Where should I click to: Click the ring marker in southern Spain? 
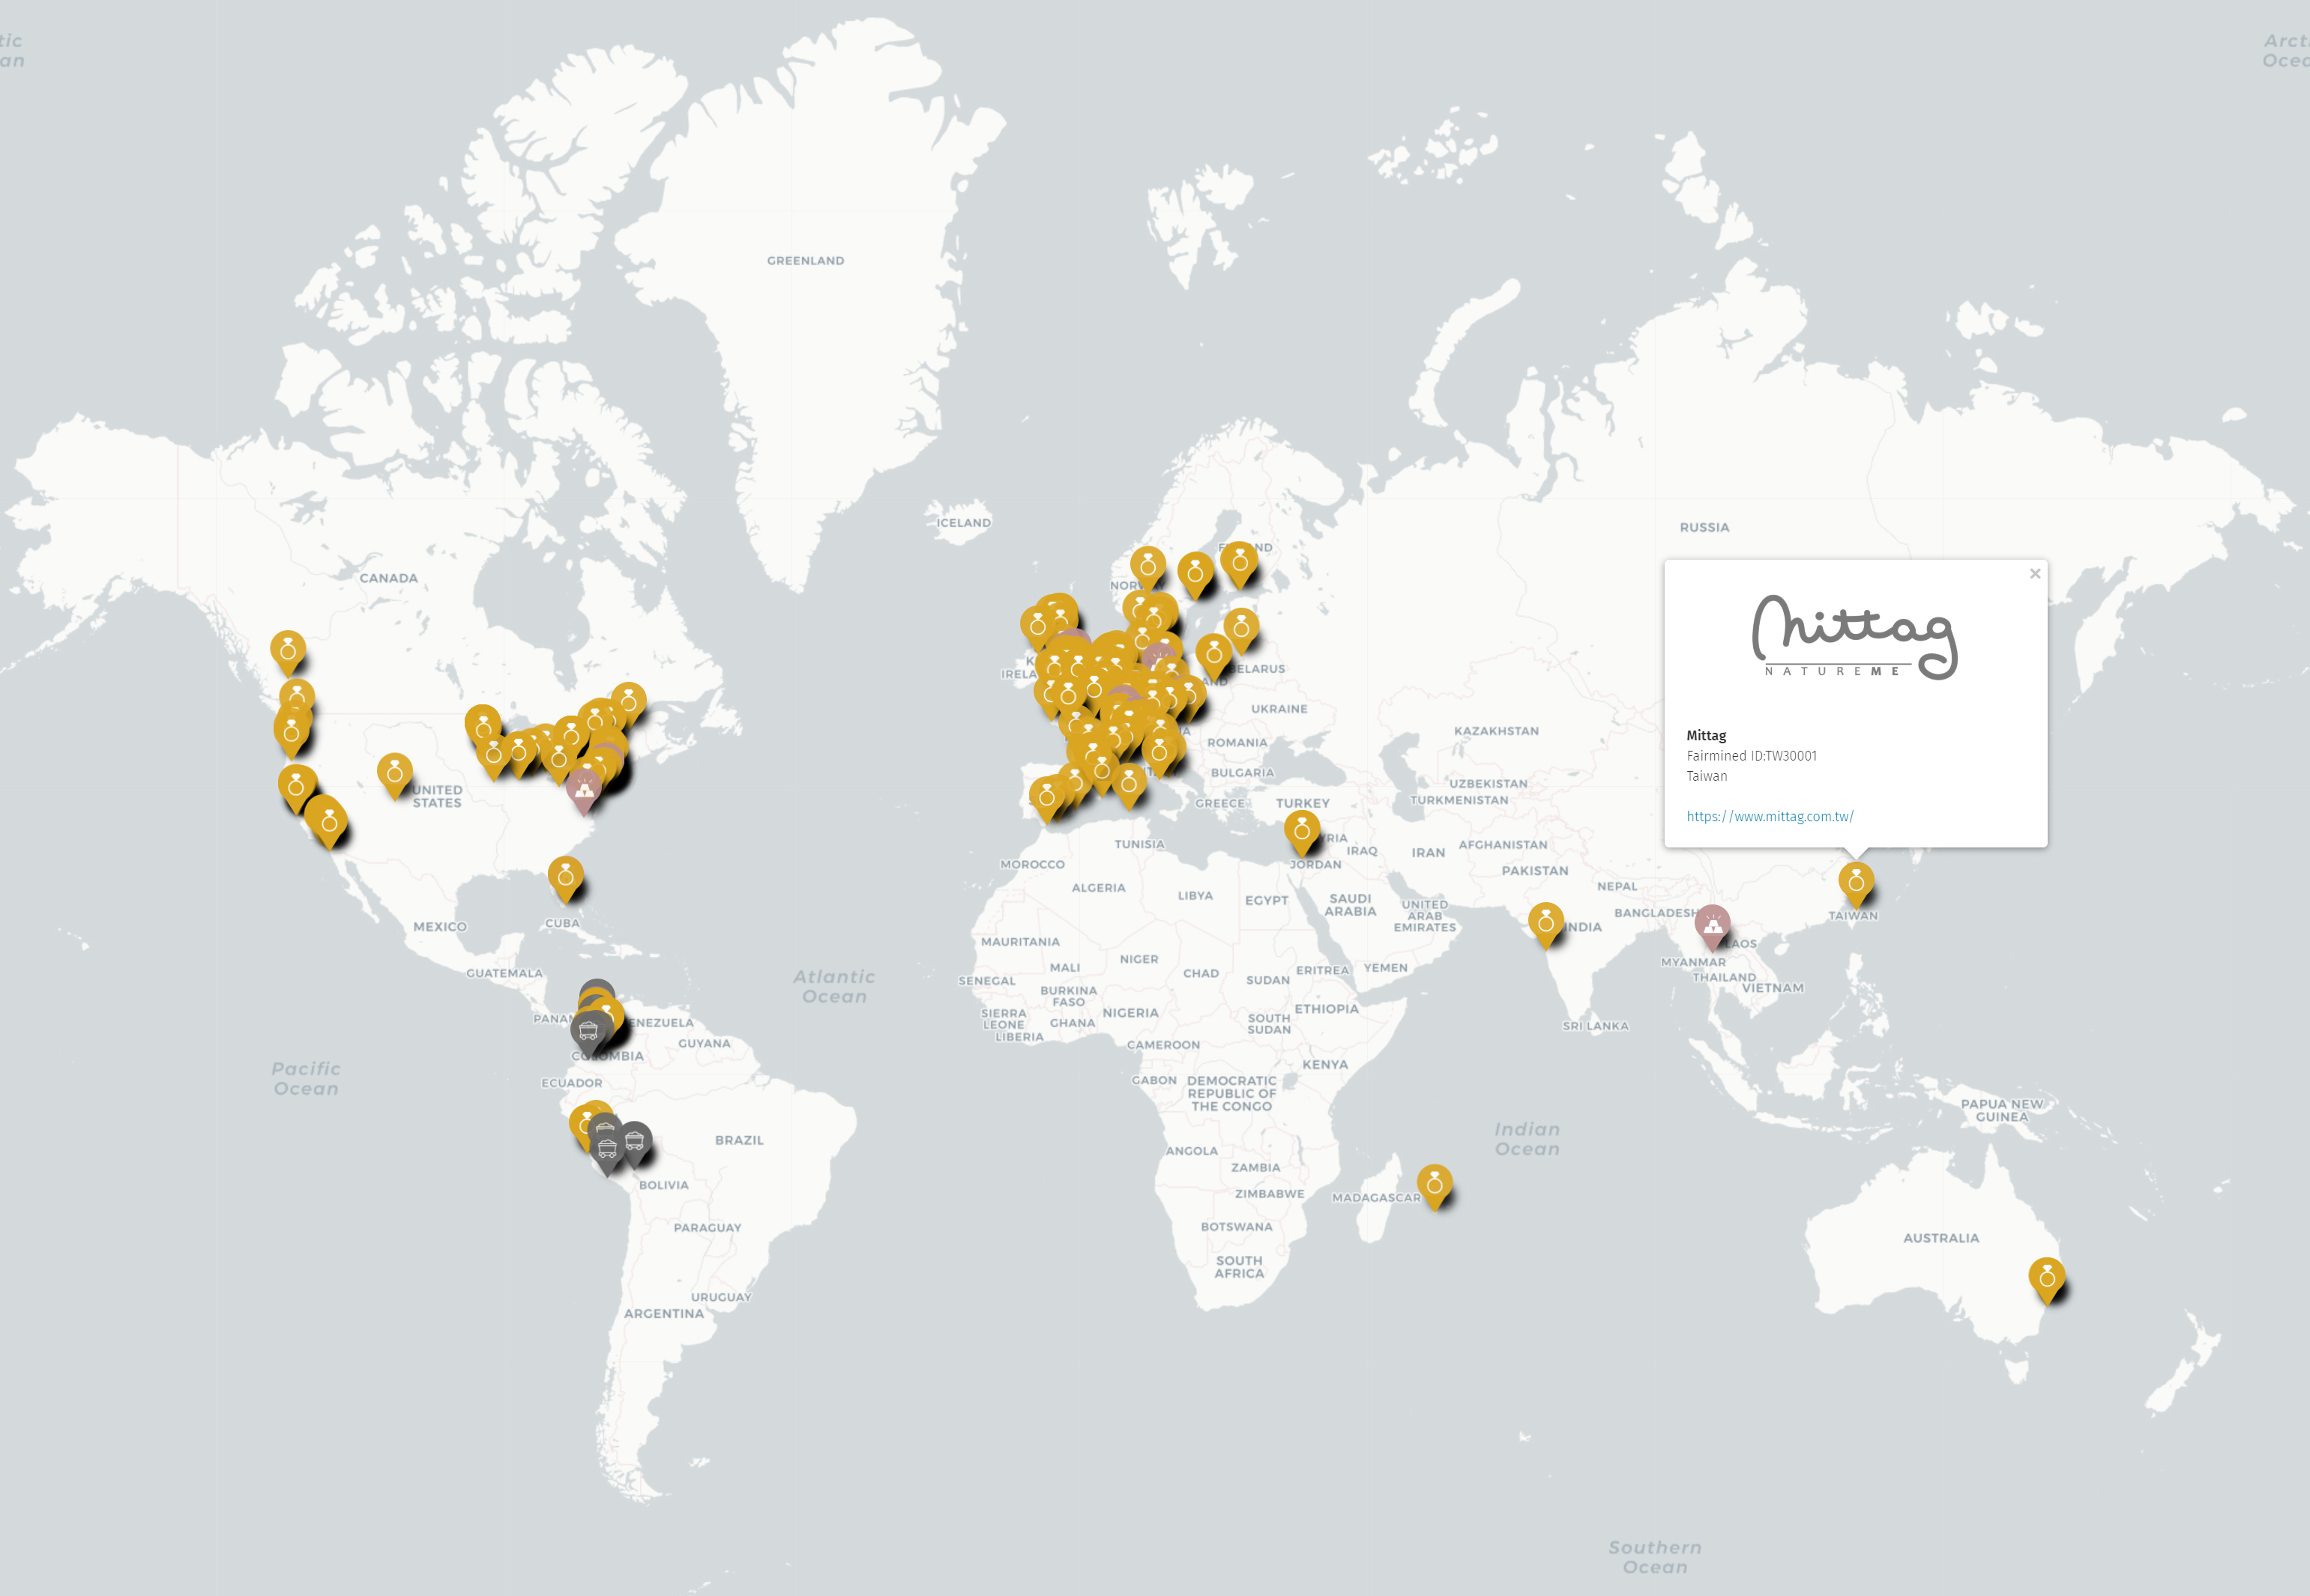[x=1046, y=797]
